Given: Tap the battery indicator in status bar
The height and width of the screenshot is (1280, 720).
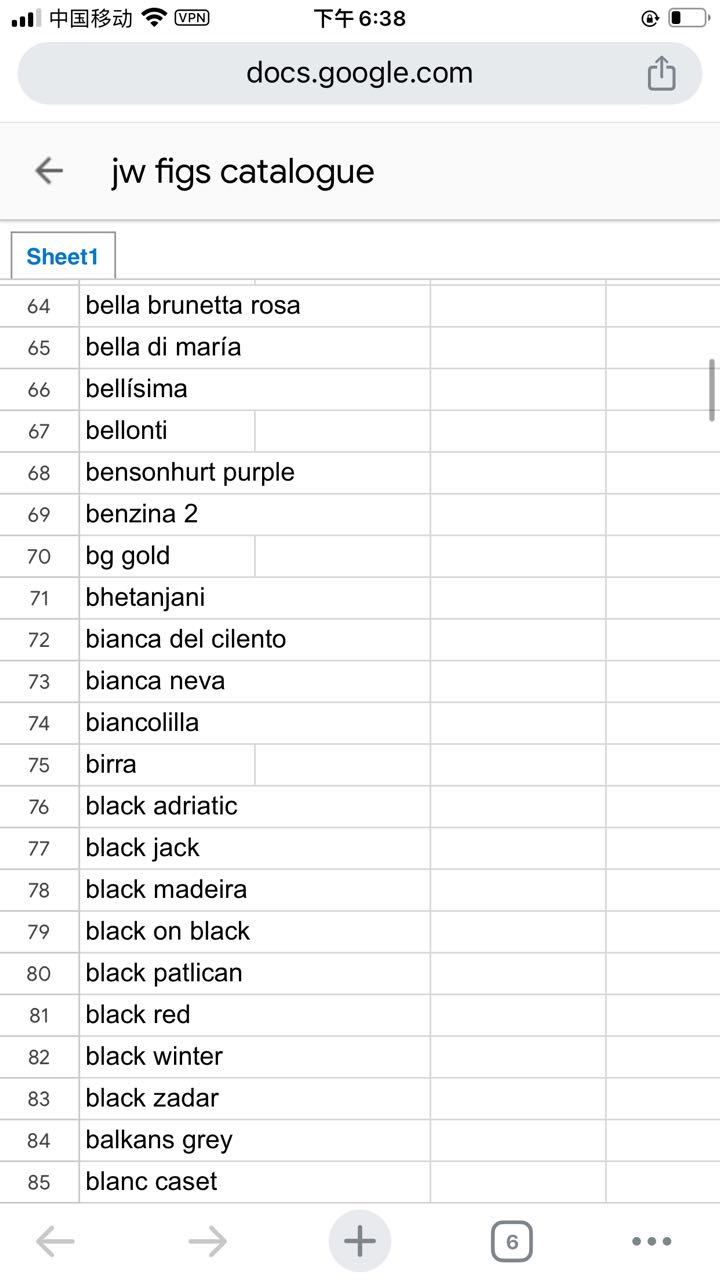Looking at the screenshot, I should coord(687,18).
